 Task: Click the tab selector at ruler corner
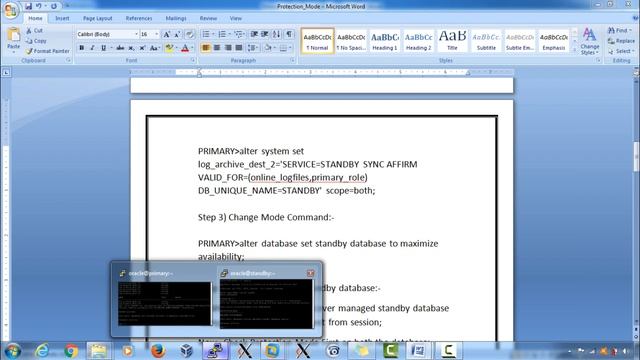(x=6, y=73)
